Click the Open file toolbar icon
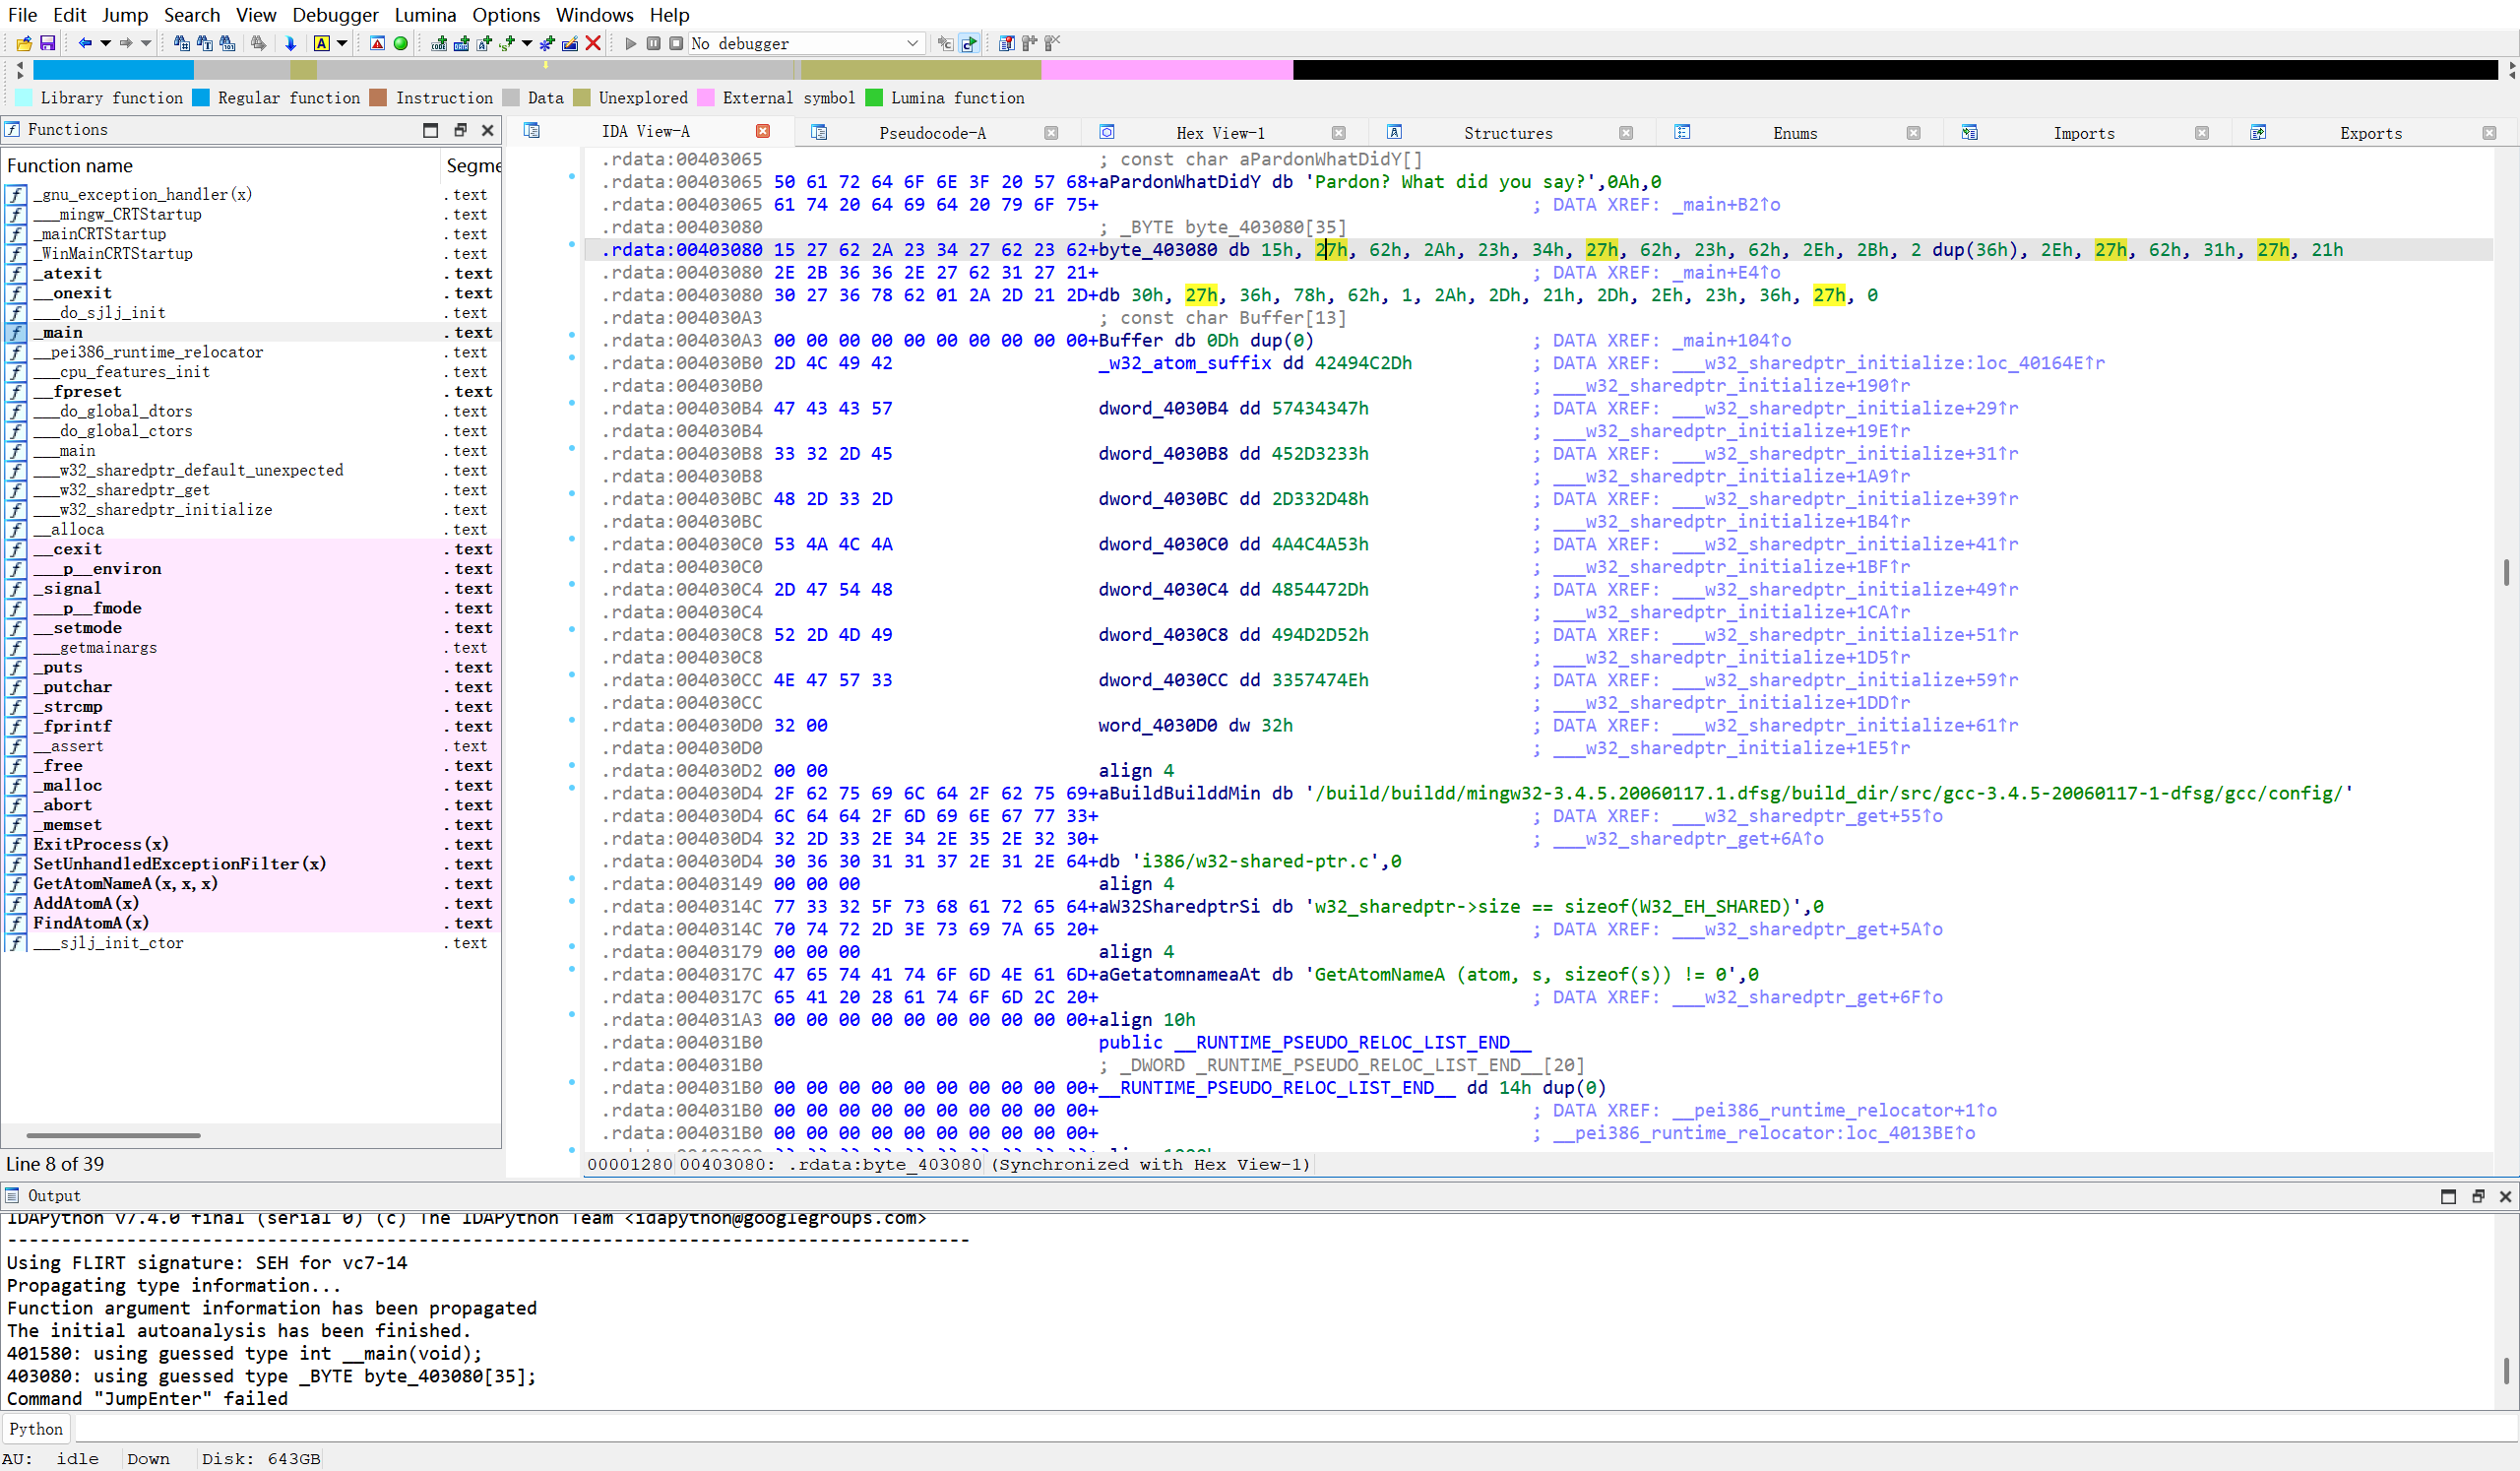 point(24,43)
